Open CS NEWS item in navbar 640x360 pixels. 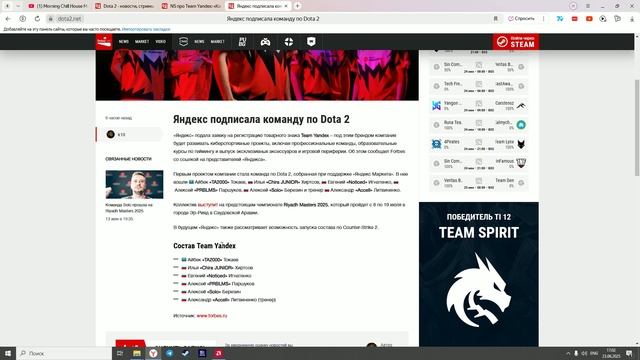[x=199, y=42]
